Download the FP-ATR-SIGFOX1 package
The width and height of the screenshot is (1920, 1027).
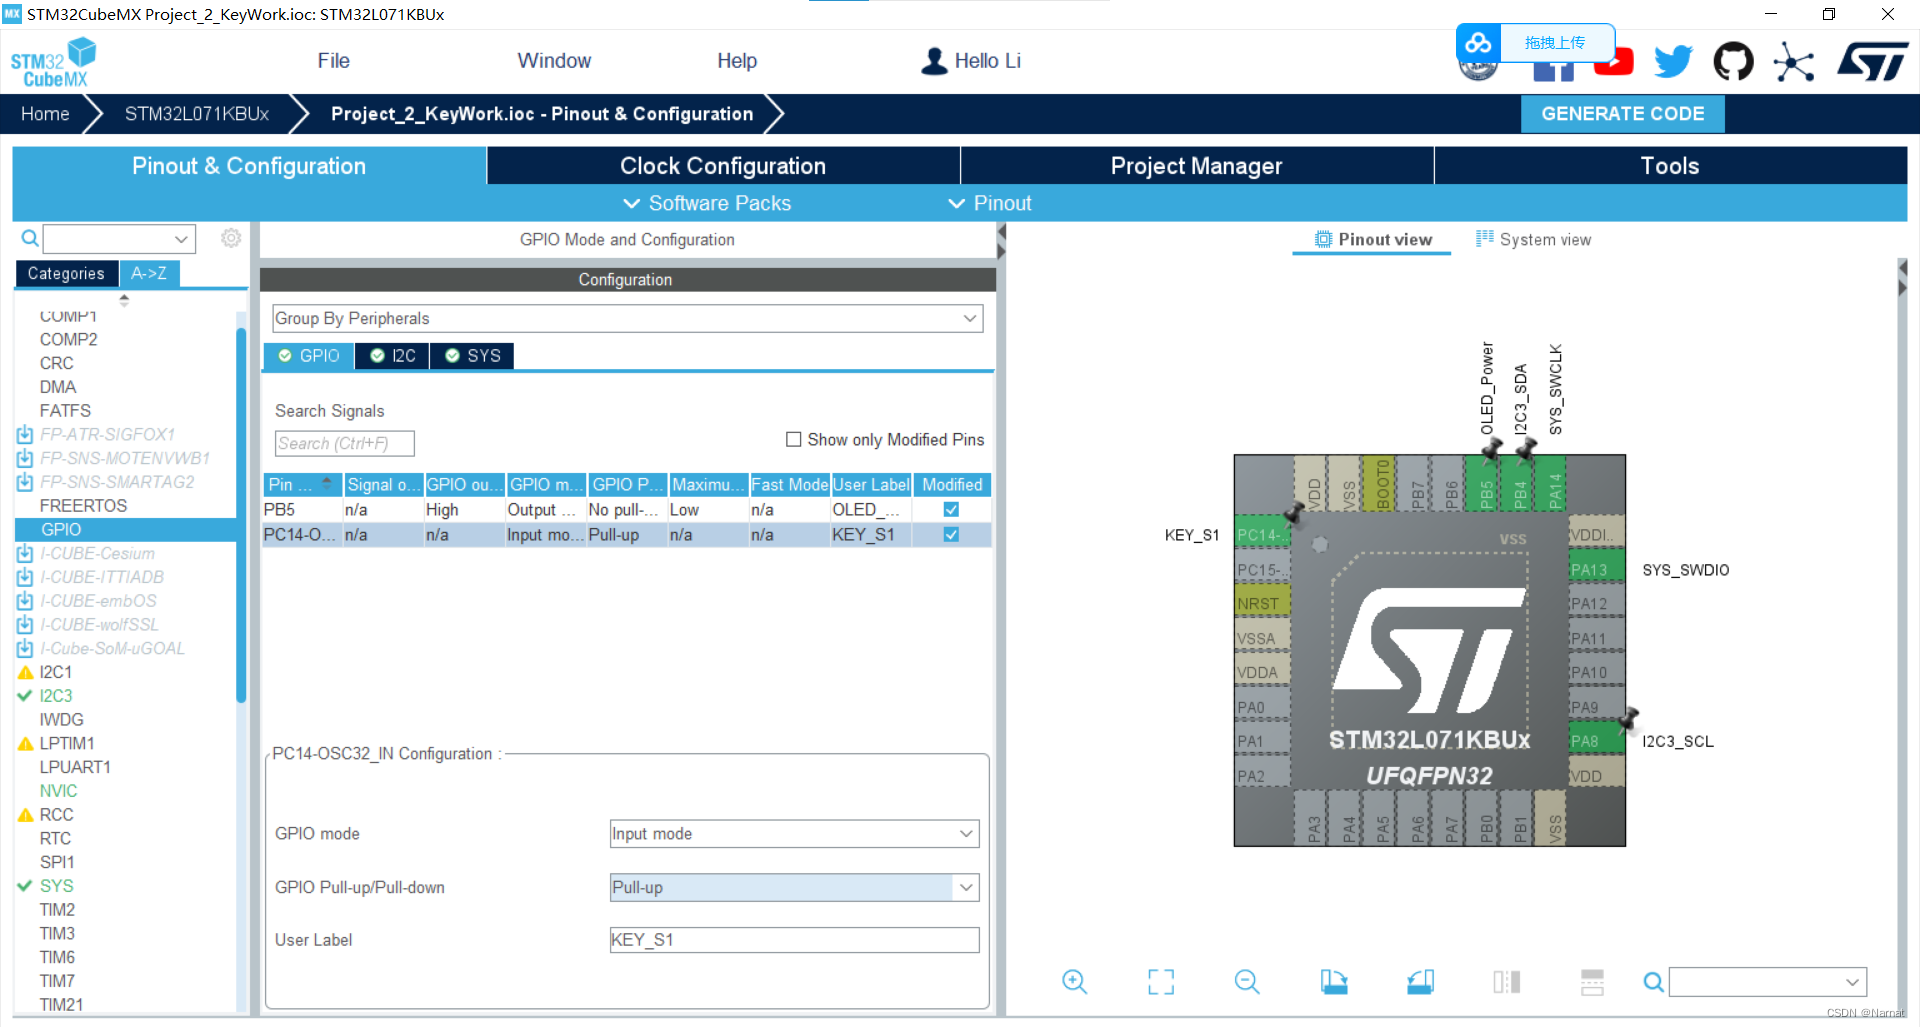[x=25, y=435]
